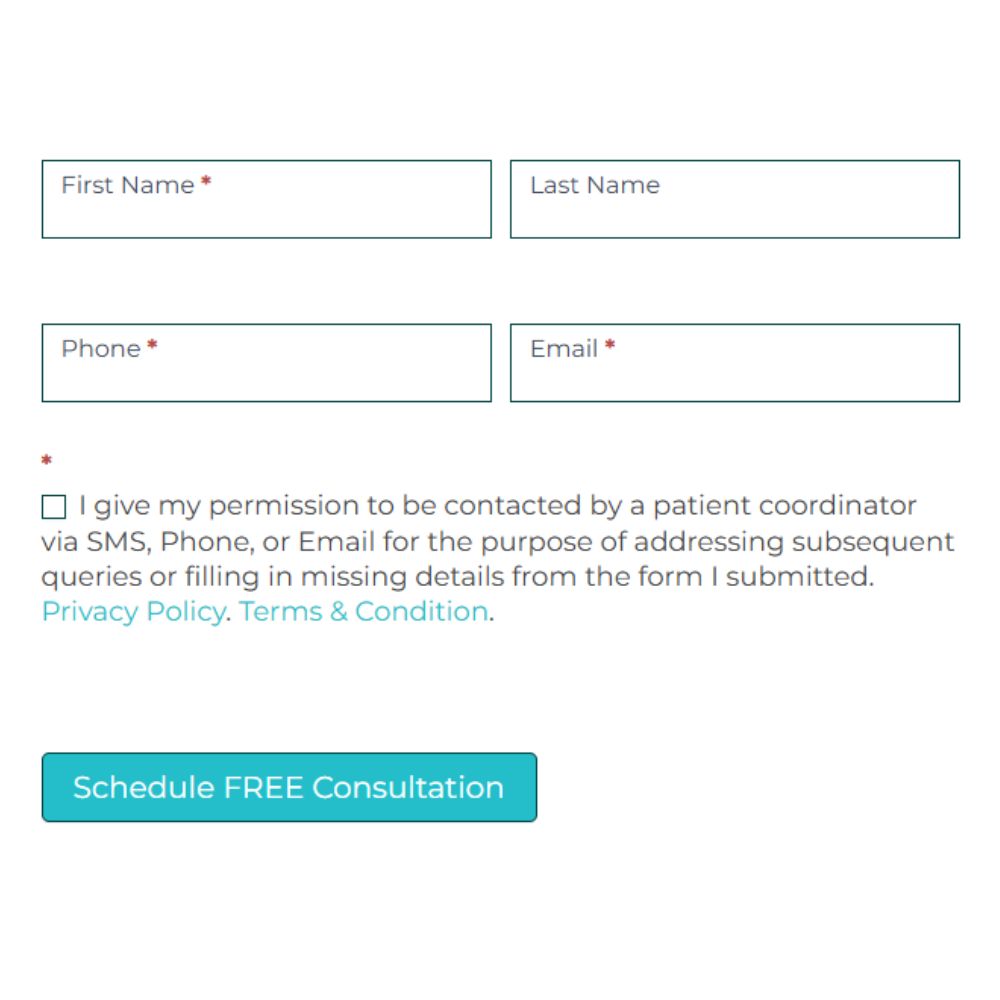
Task: Click the red asterisk beside Phone
Action: tap(152, 348)
